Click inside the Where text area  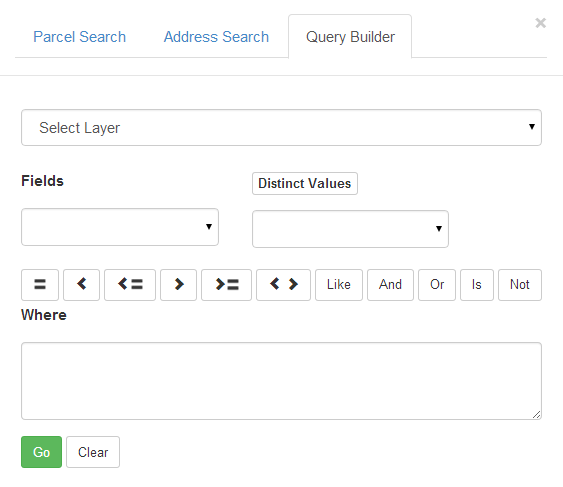point(282,381)
